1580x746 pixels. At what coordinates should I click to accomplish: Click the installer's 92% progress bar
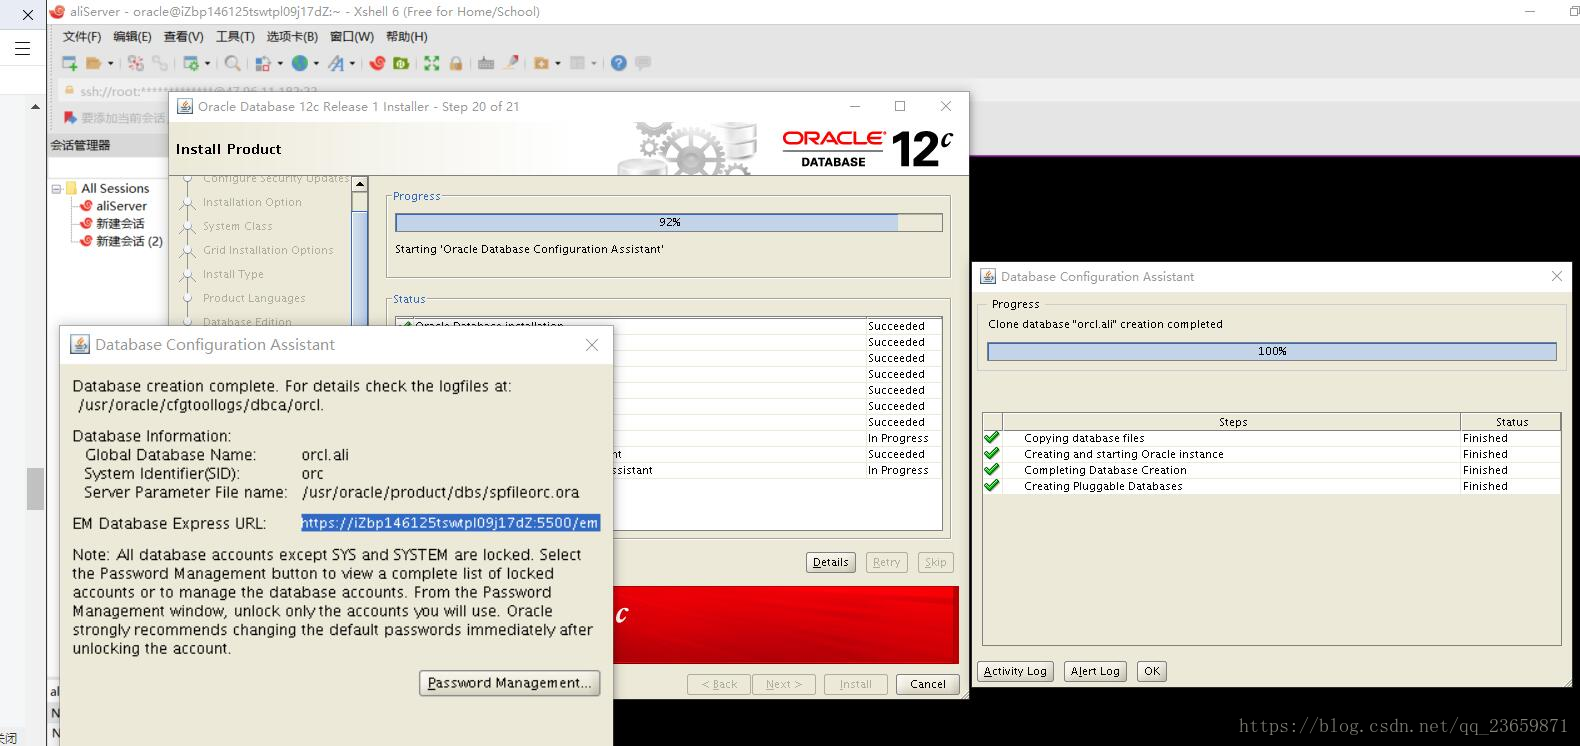click(x=669, y=222)
